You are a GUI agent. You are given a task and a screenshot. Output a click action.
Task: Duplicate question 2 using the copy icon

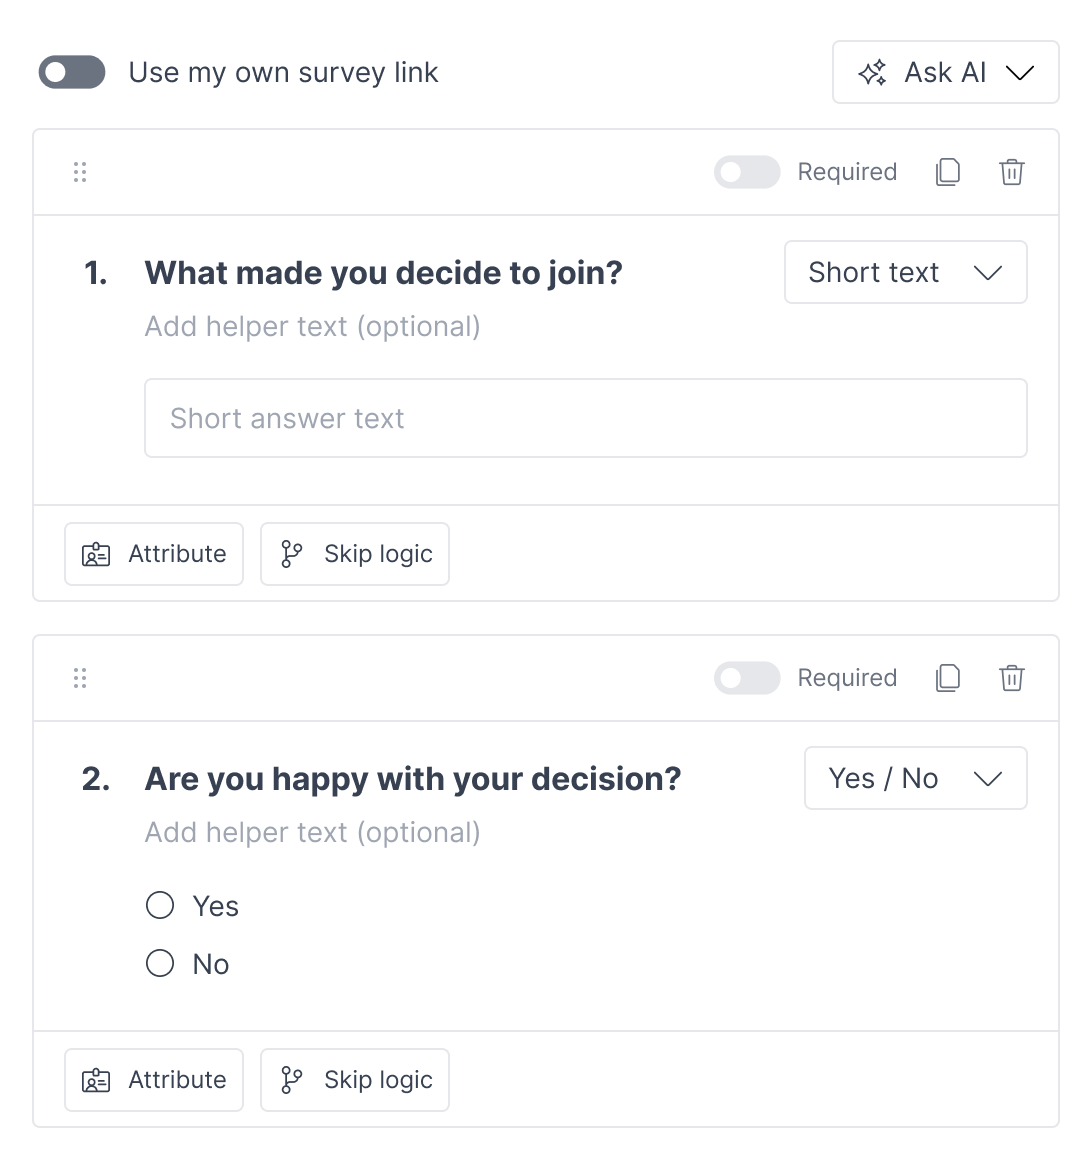[947, 677]
